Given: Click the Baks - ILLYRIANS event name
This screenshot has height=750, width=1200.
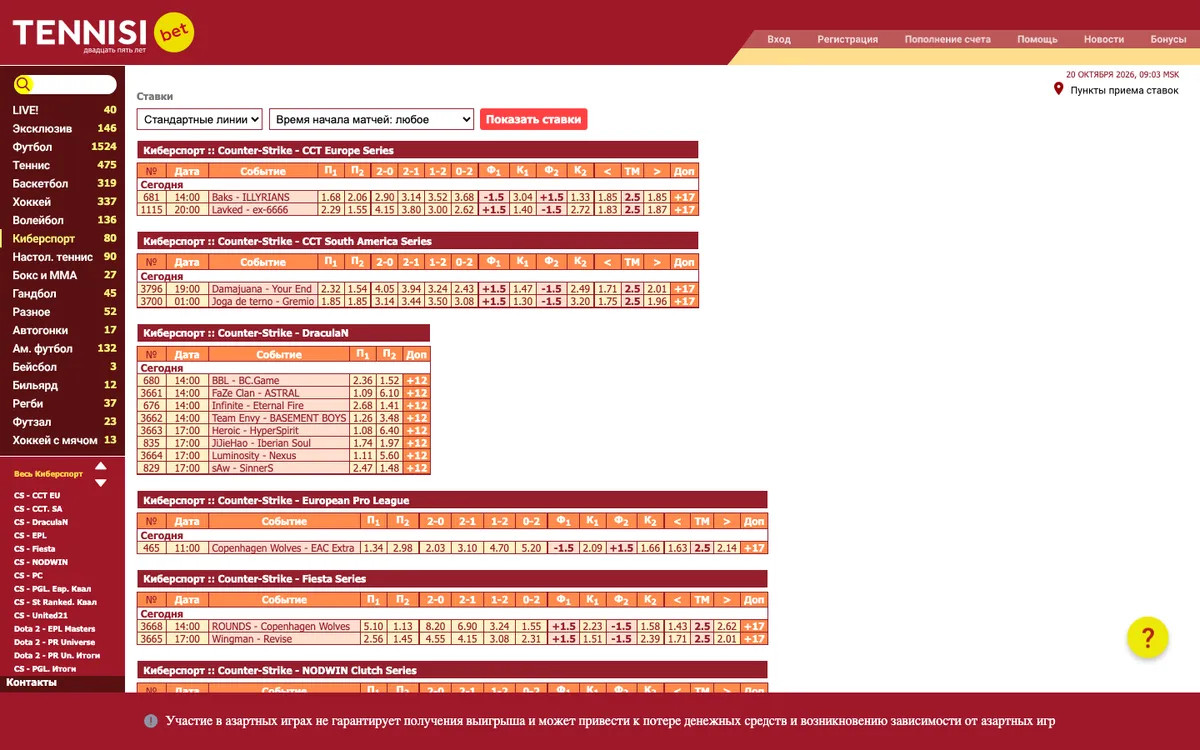Looking at the screenshot, I should (x=250, y=197).
